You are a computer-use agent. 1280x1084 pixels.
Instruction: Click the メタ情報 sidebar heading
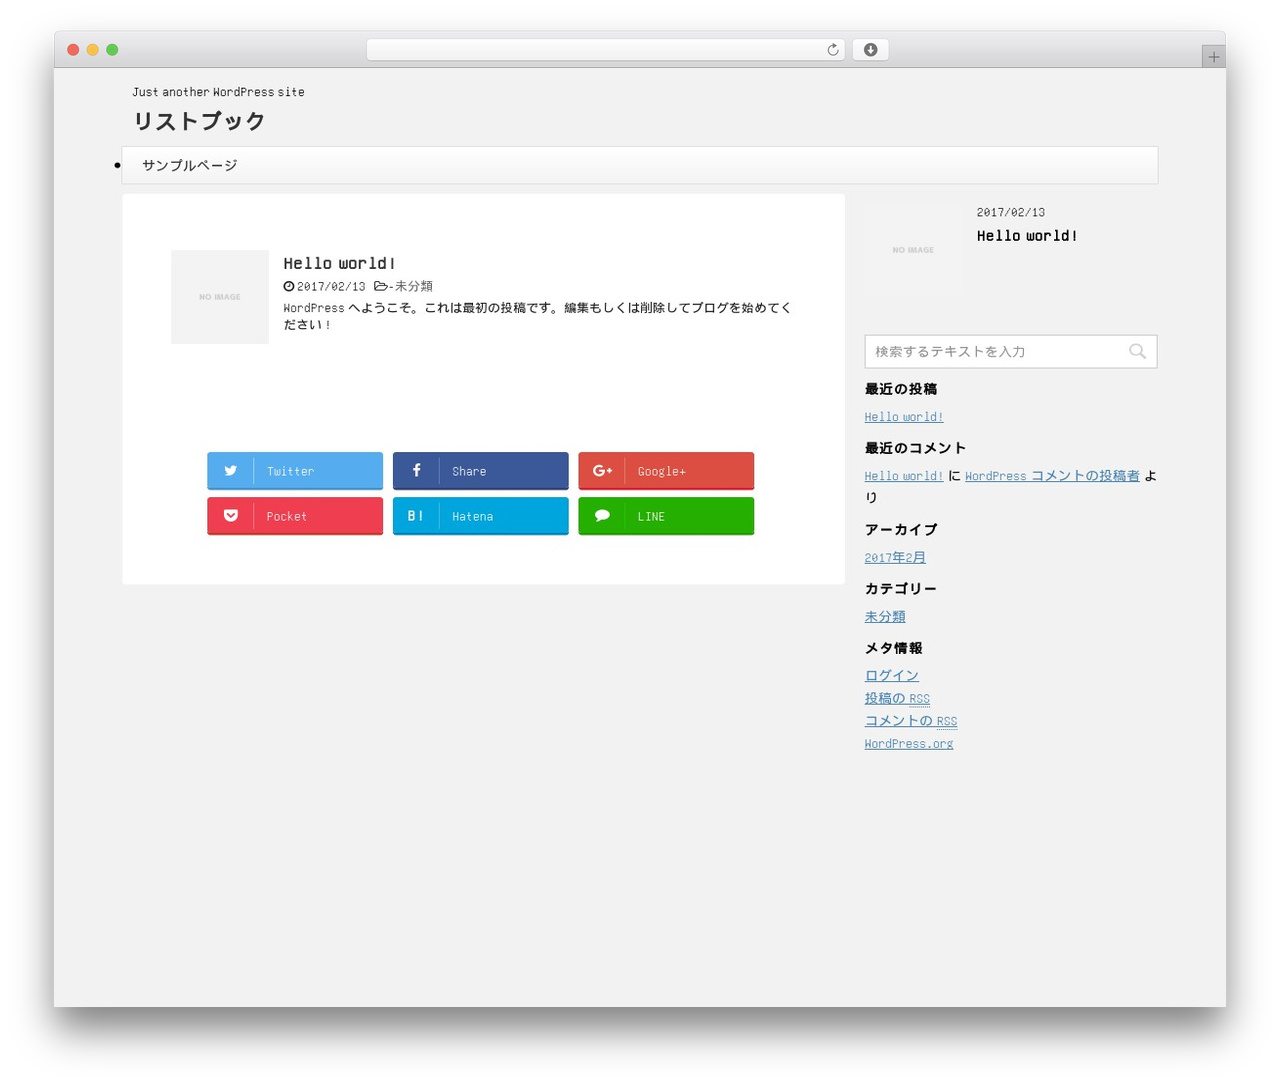tap(894, 648)
